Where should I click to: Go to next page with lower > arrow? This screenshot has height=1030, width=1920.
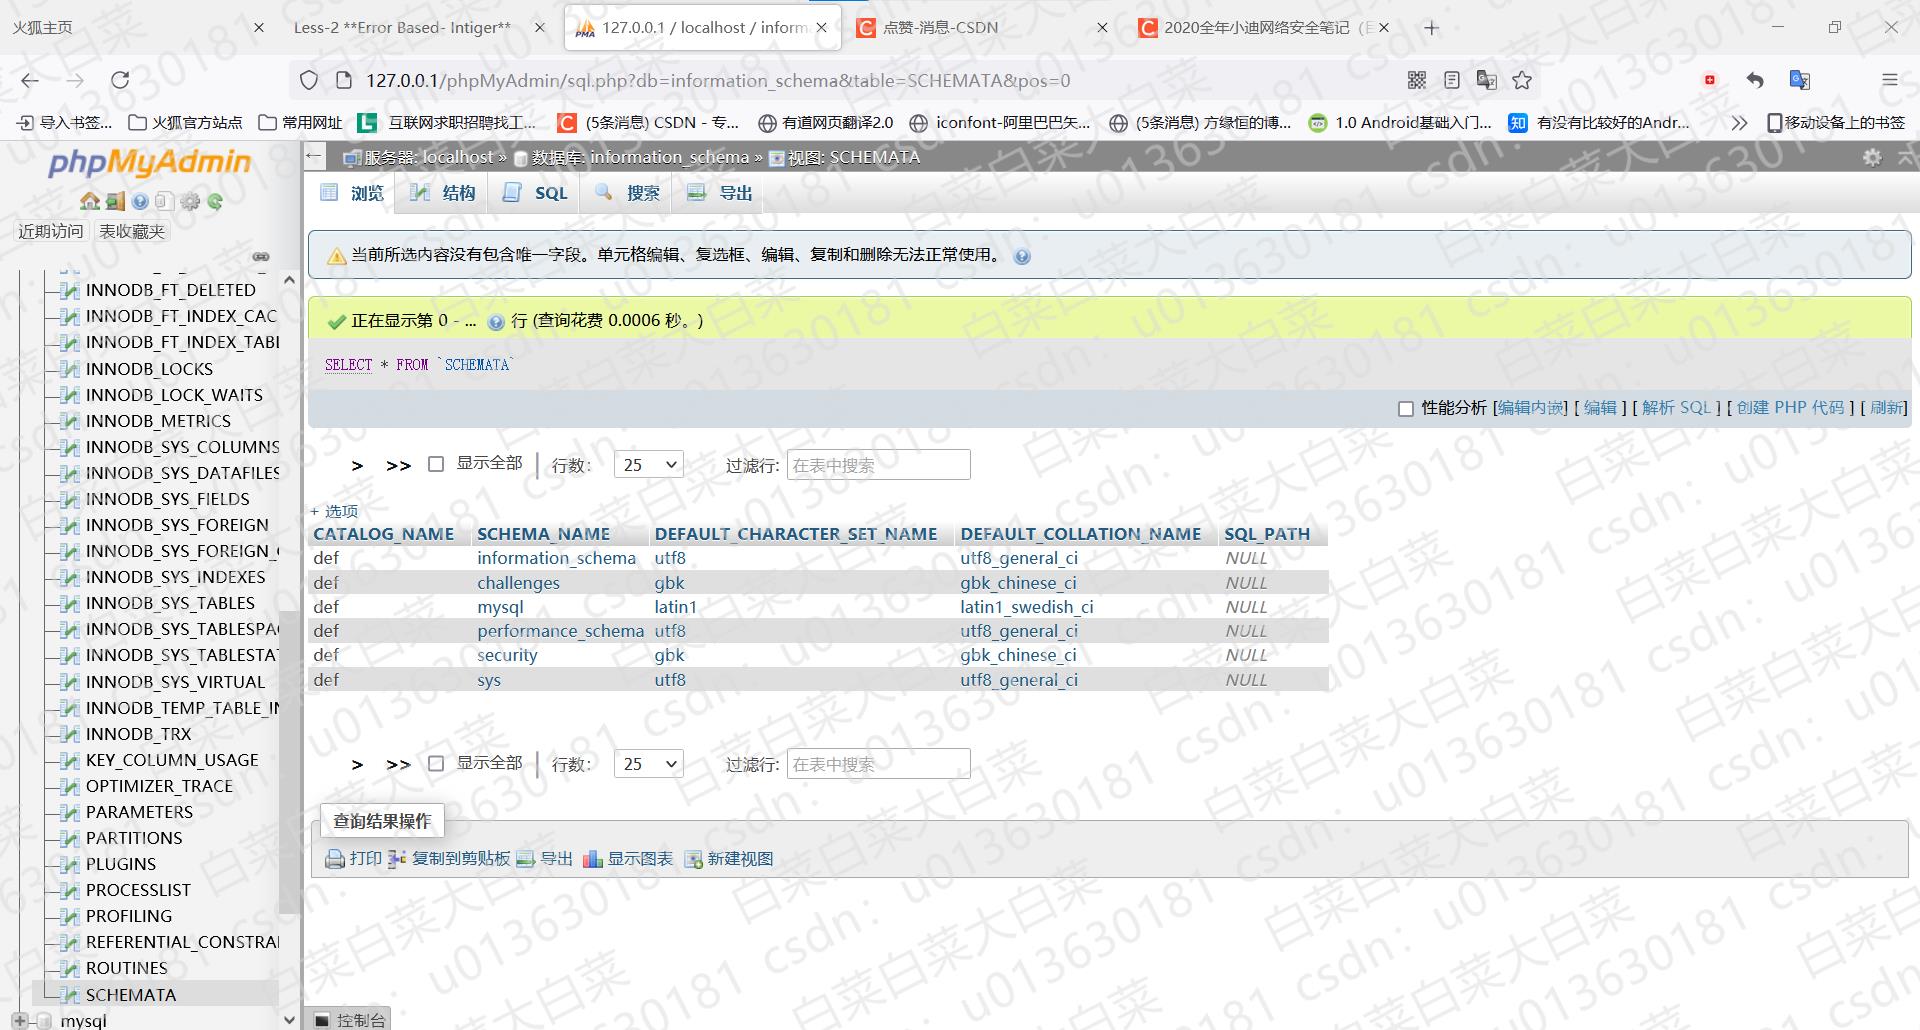(x=357, y=765)
